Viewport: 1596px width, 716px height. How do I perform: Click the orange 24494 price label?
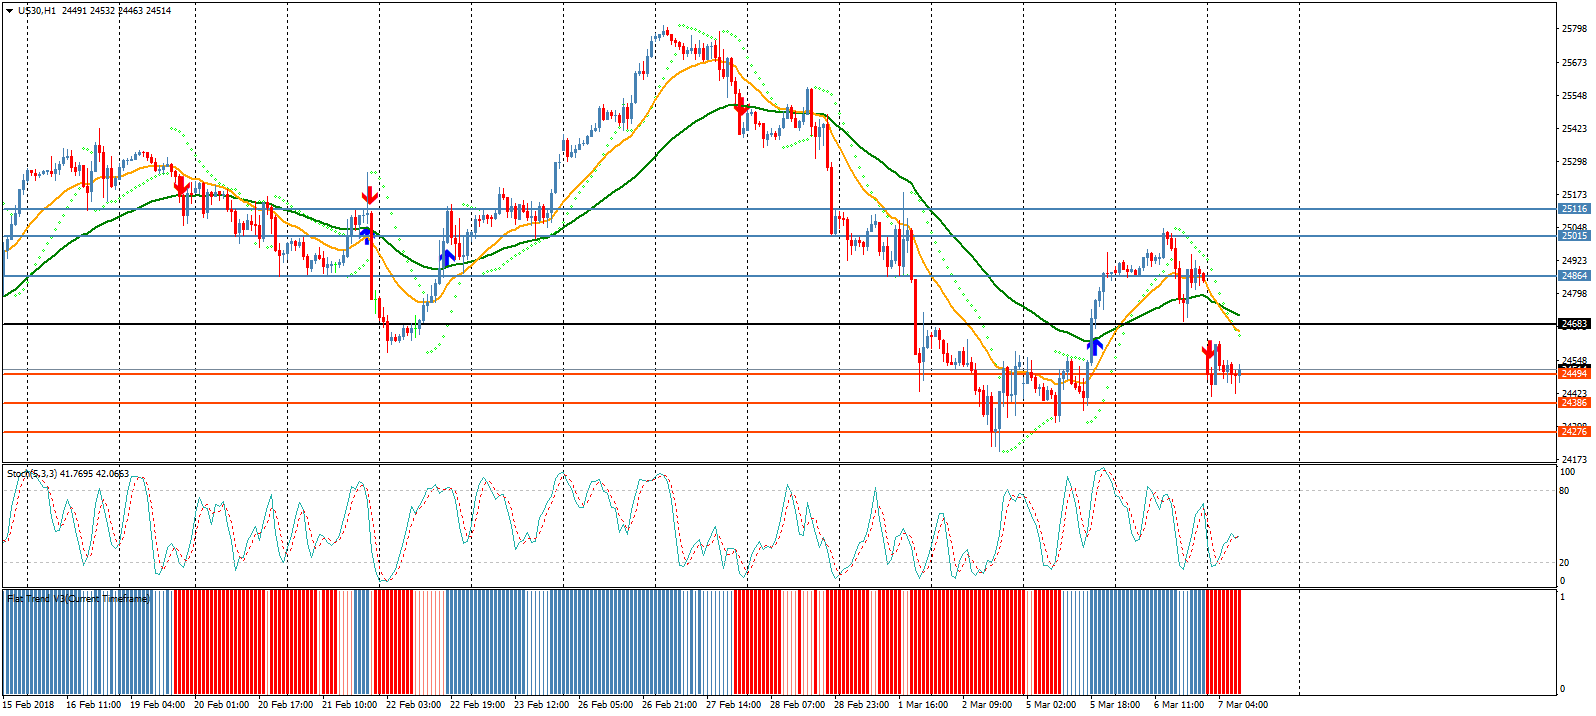click(1573, 374)
